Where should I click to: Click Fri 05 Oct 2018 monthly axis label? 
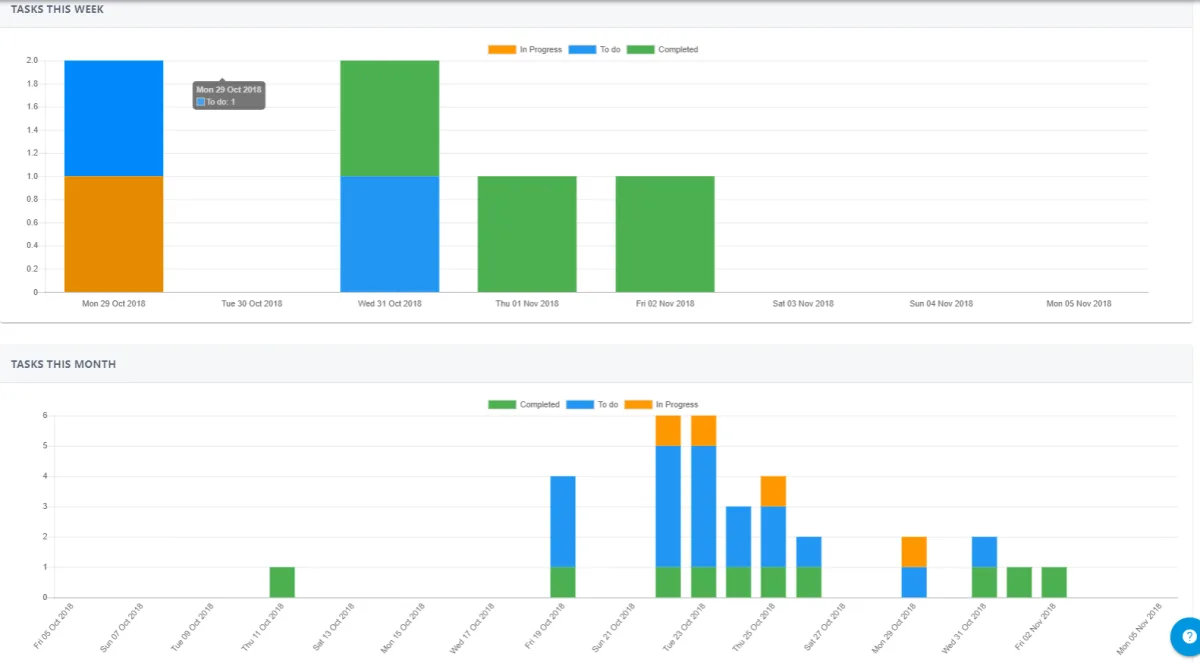click(x=54, y=625)
